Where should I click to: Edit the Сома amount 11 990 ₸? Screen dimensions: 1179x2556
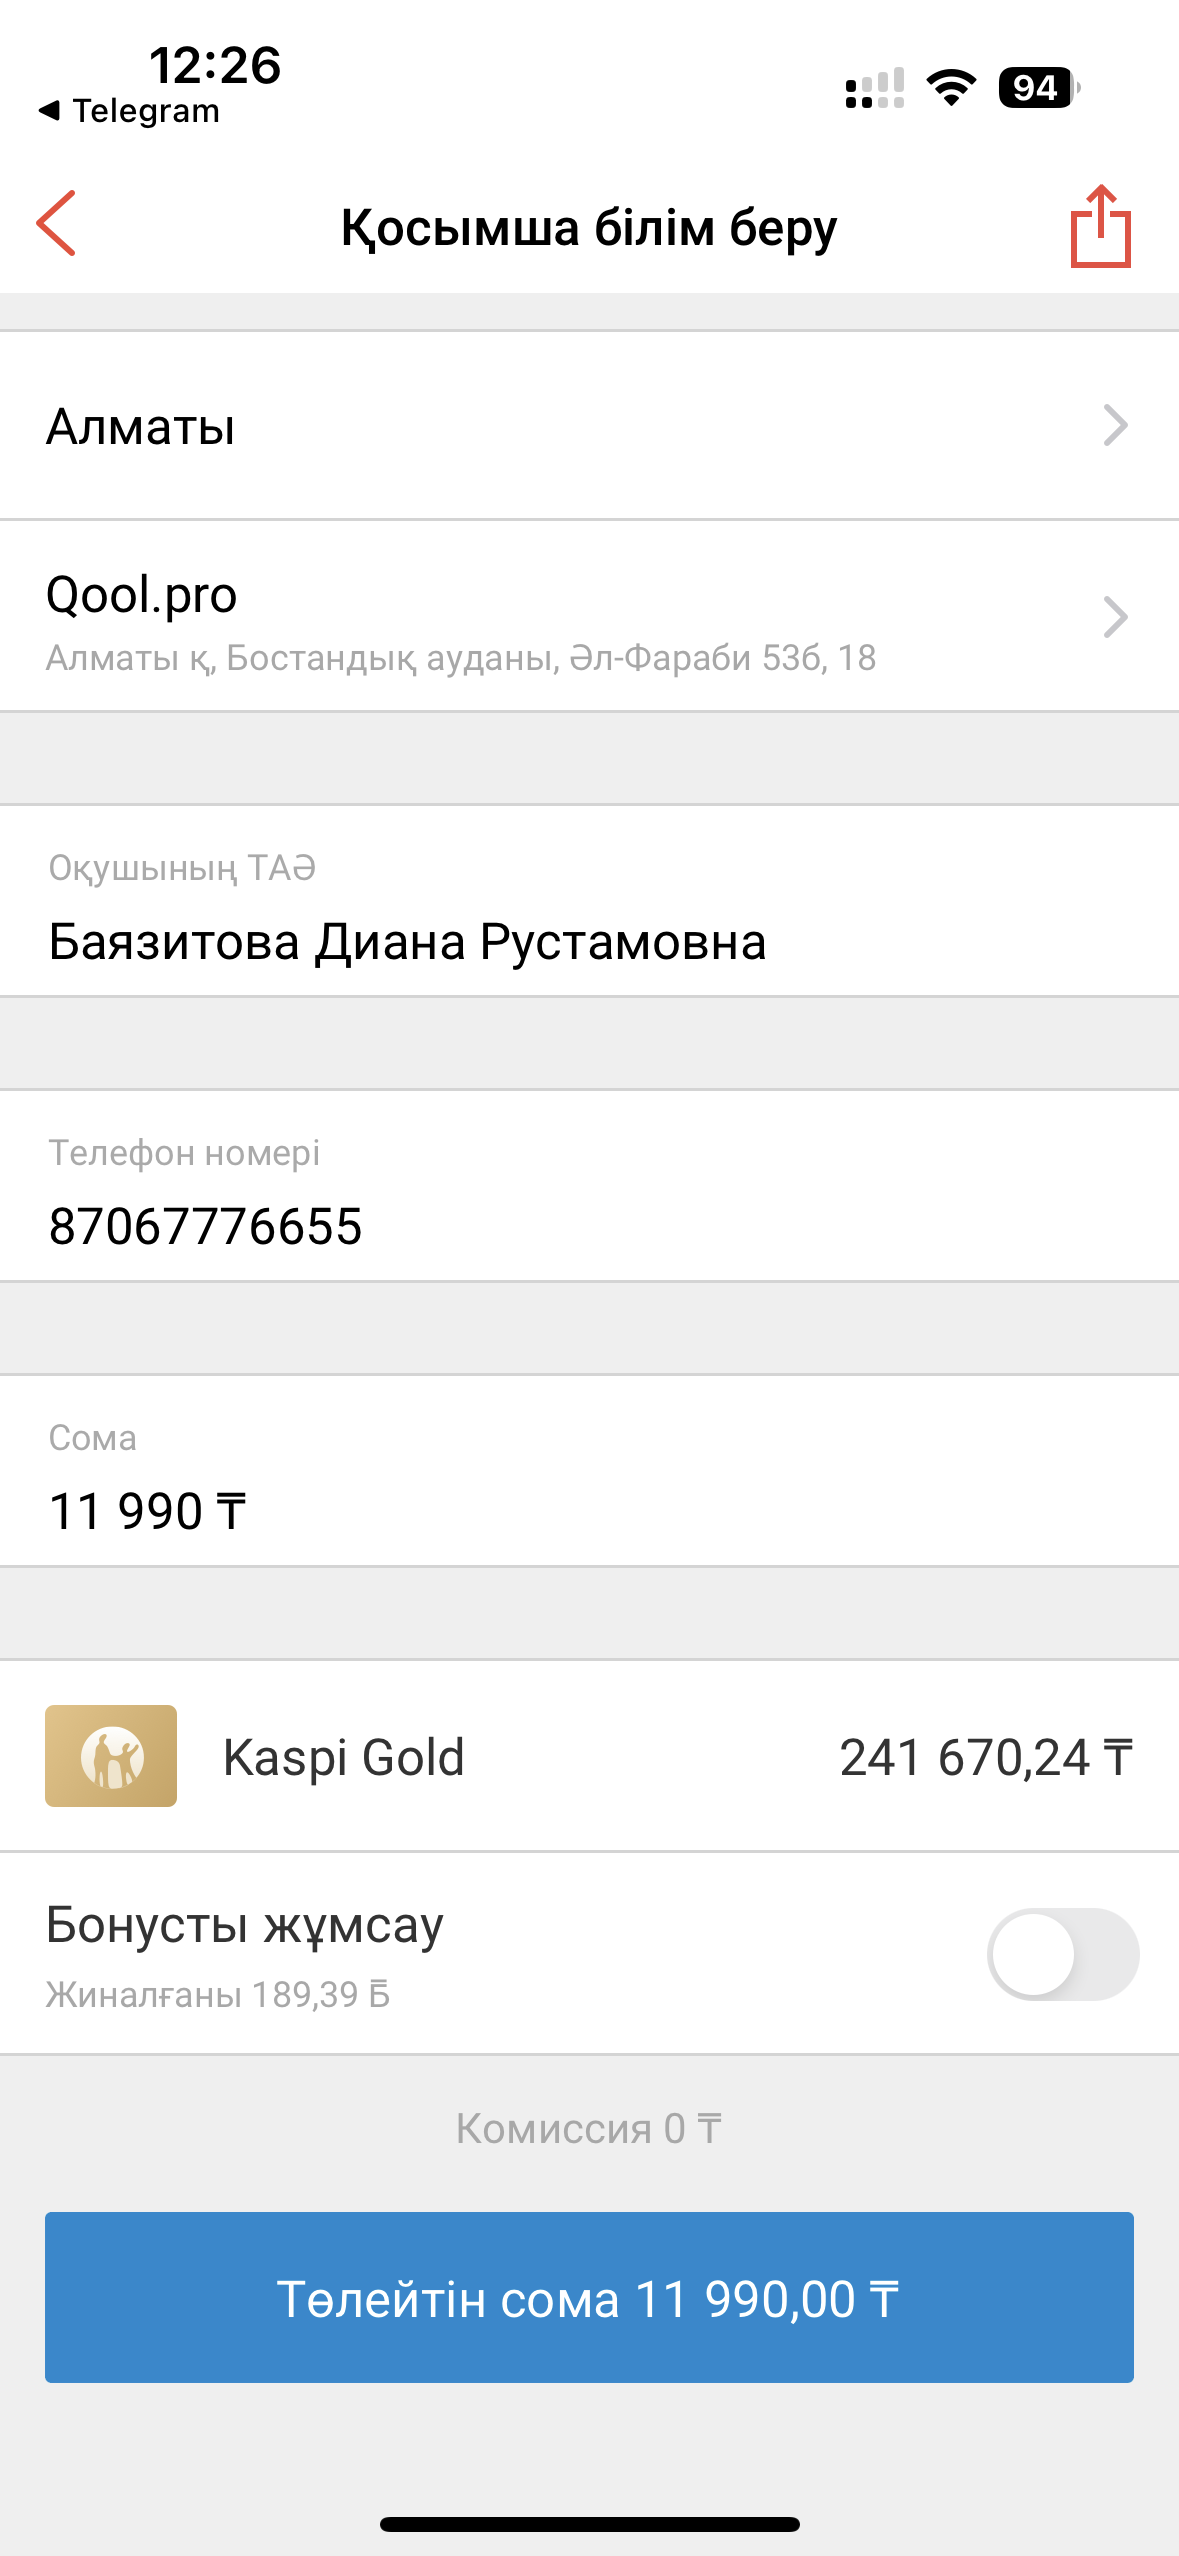[x=148, y=1510]
